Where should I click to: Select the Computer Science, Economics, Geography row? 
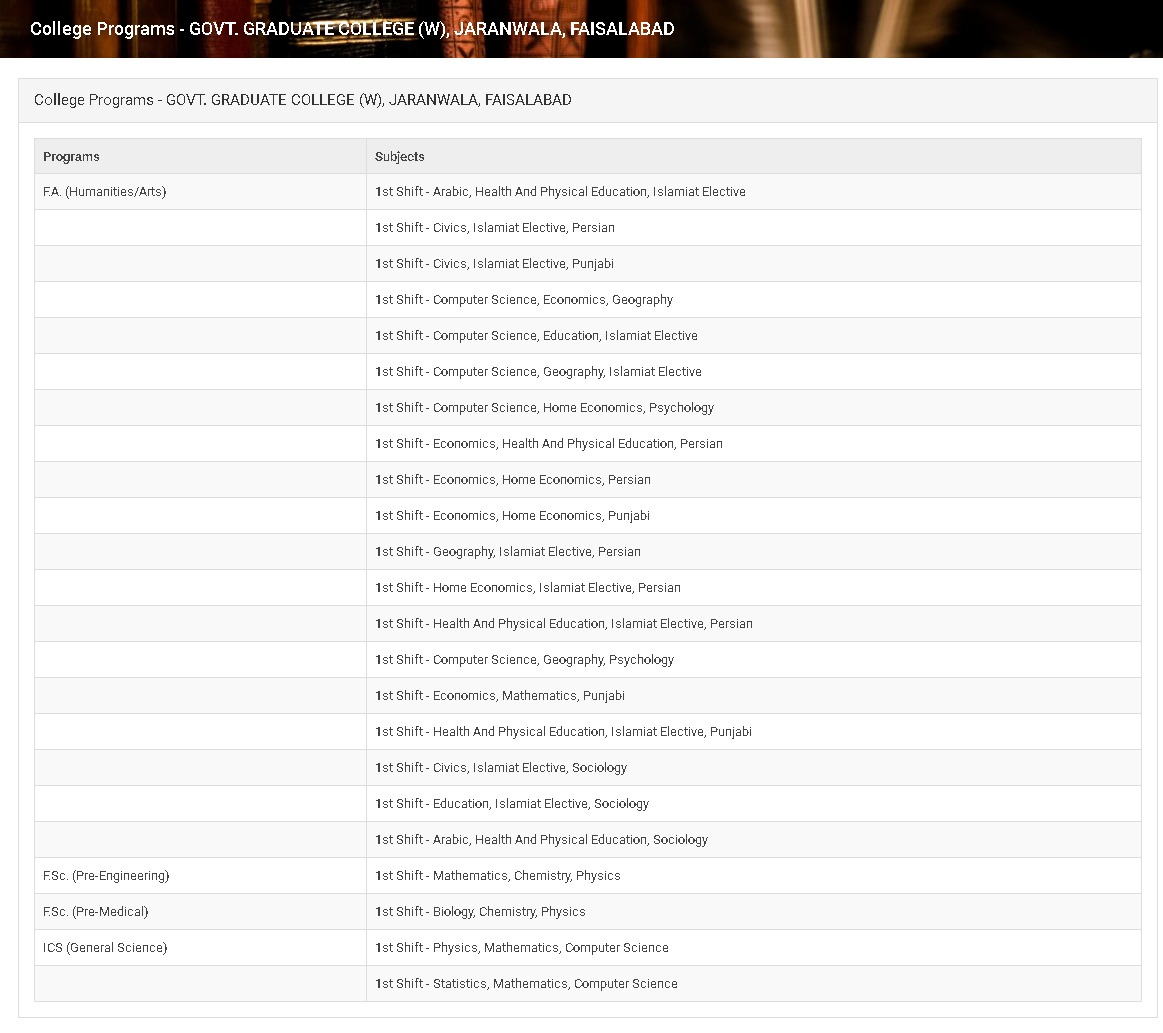[524, 300]
